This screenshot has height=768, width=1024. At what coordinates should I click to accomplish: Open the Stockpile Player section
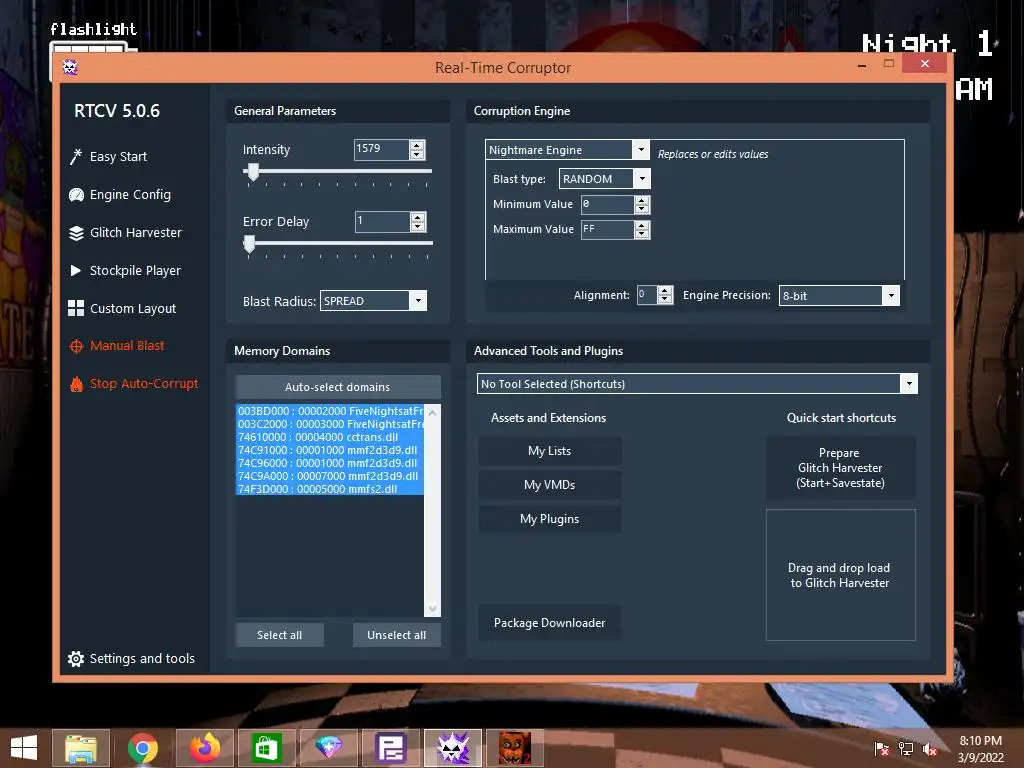pyautogui.click(x=135, y=270)
